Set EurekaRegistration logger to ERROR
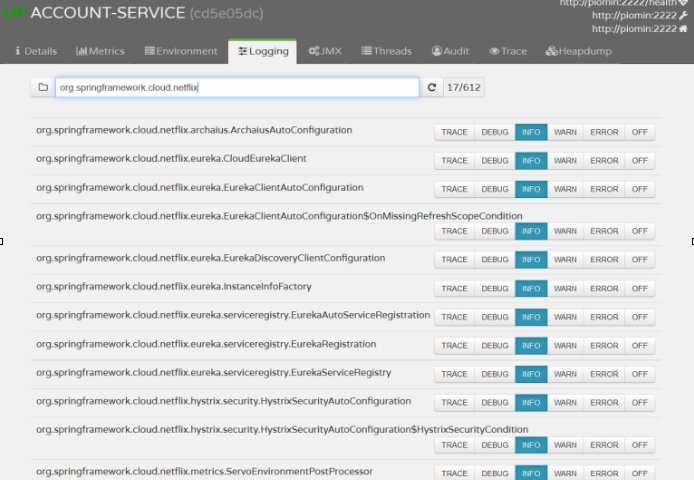 (604, 345)
